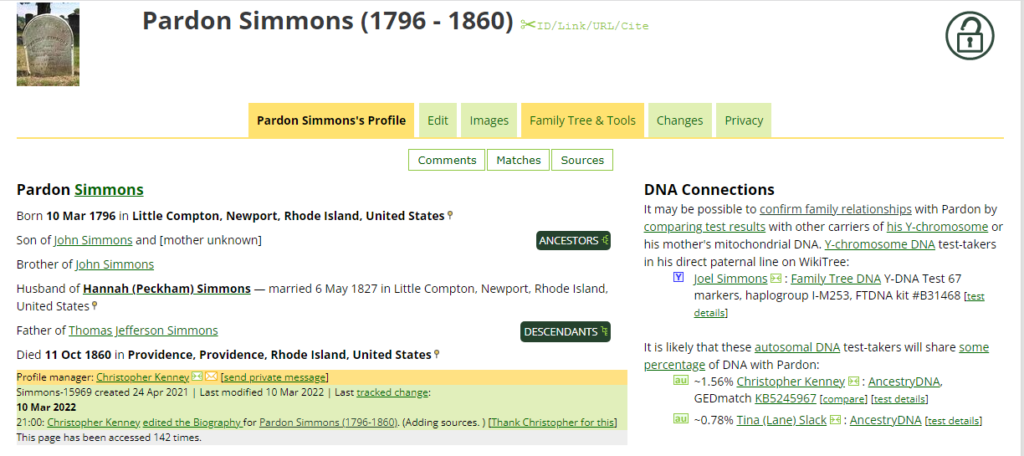Click the au icon beside Christopher Kenney
1024x456 pixels.
[679, 380]
